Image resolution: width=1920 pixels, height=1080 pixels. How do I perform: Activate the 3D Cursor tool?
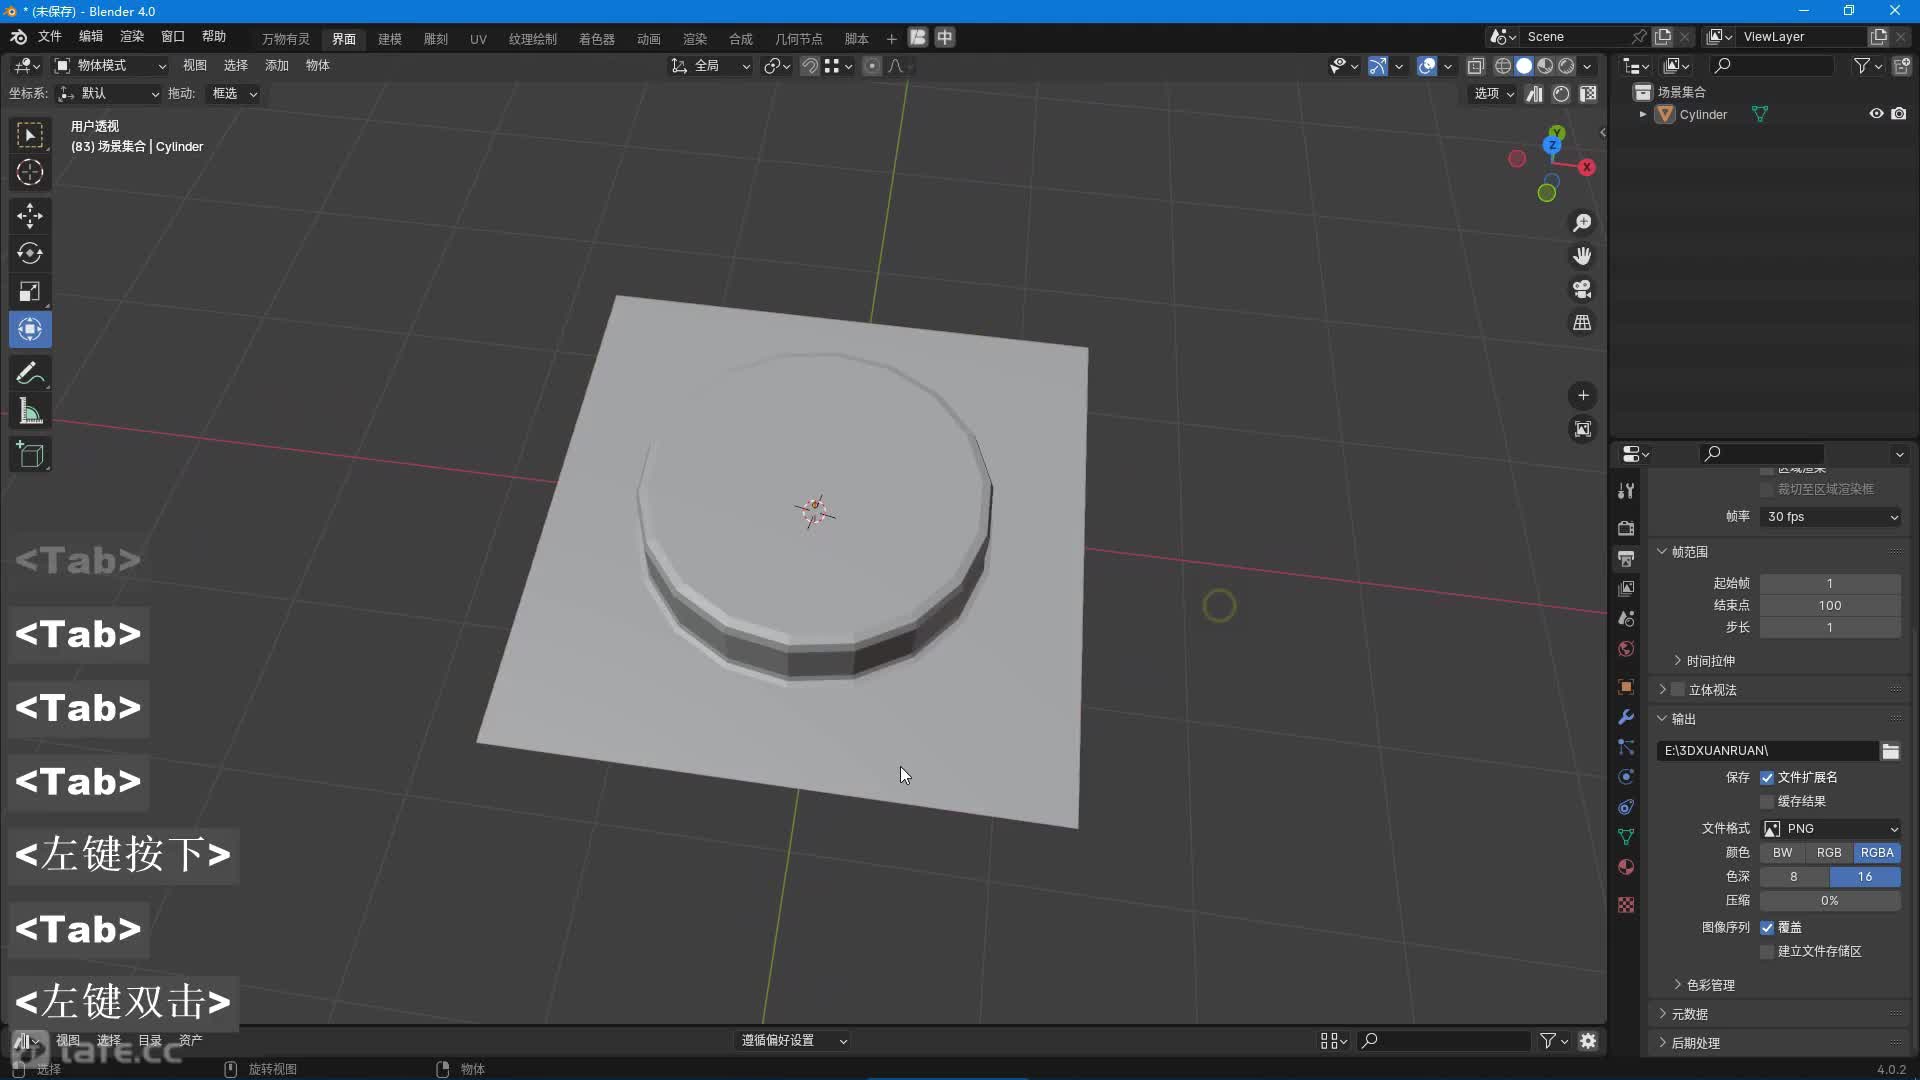pos(30,173)
